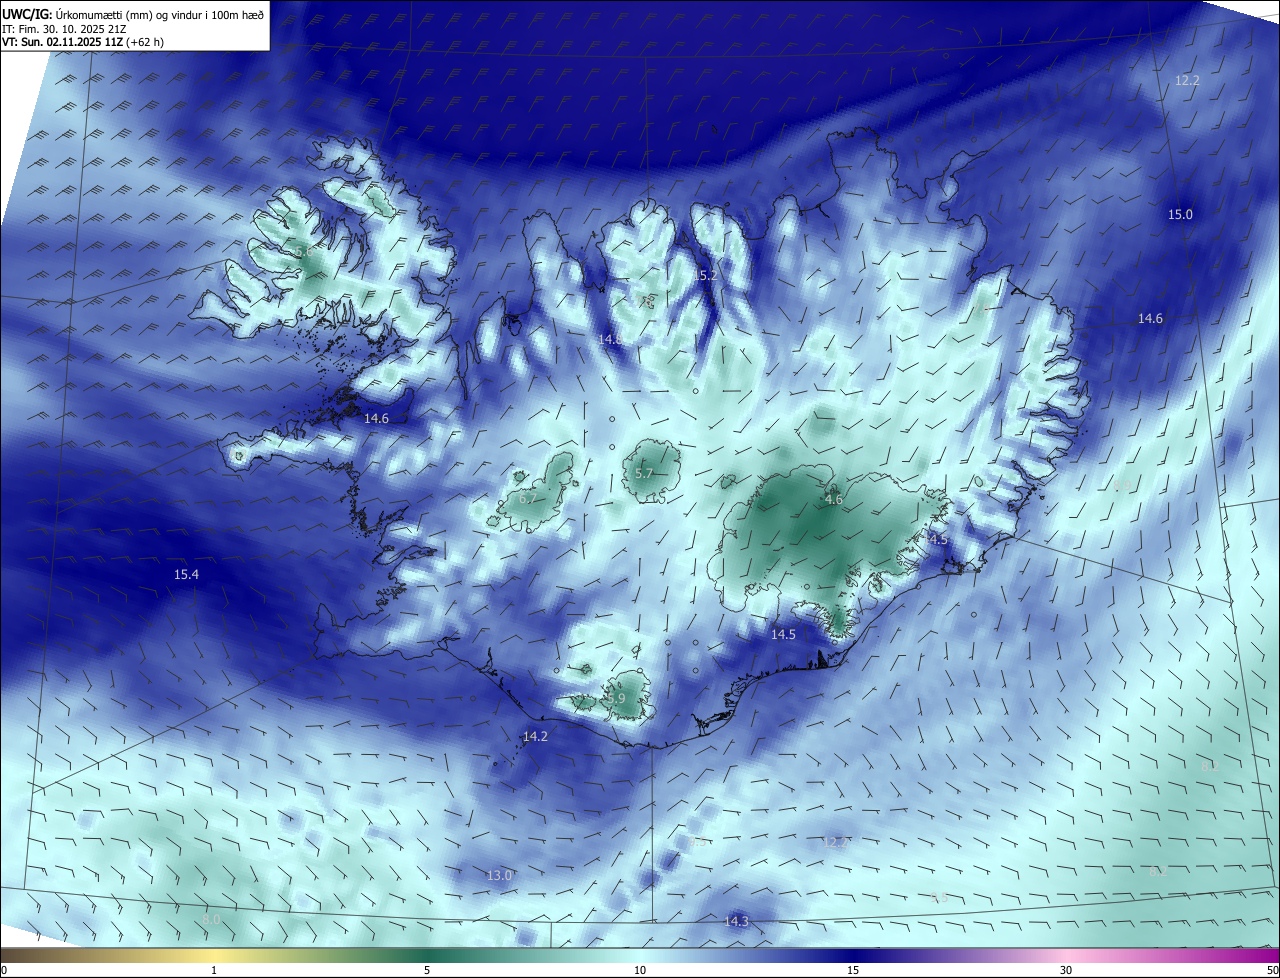
Task: Click the '1' tick on the colour scale
Action: pyautogui.click(x=214, y=970)
